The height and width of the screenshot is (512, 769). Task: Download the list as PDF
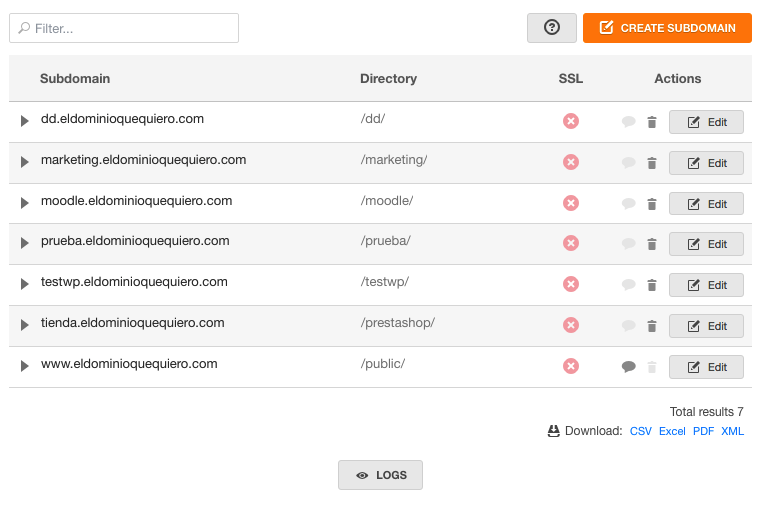pos(703,431)
